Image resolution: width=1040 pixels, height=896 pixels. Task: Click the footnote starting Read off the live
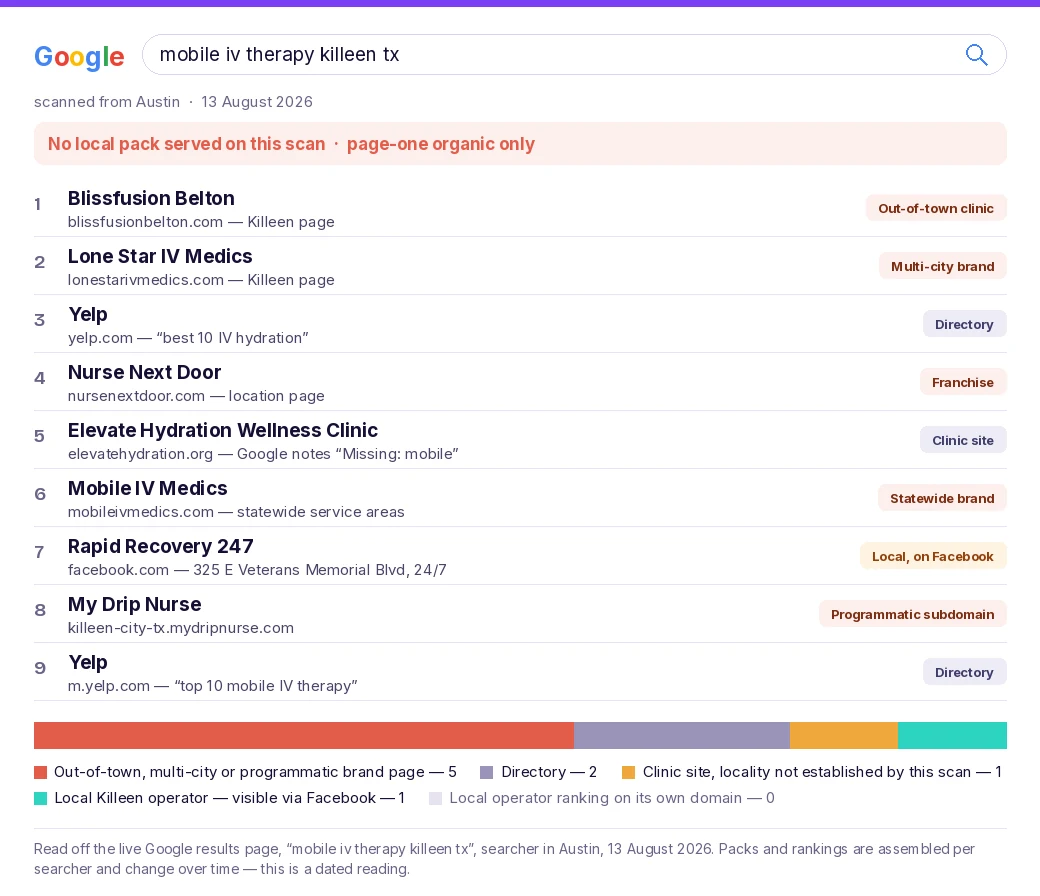(505, 859)
